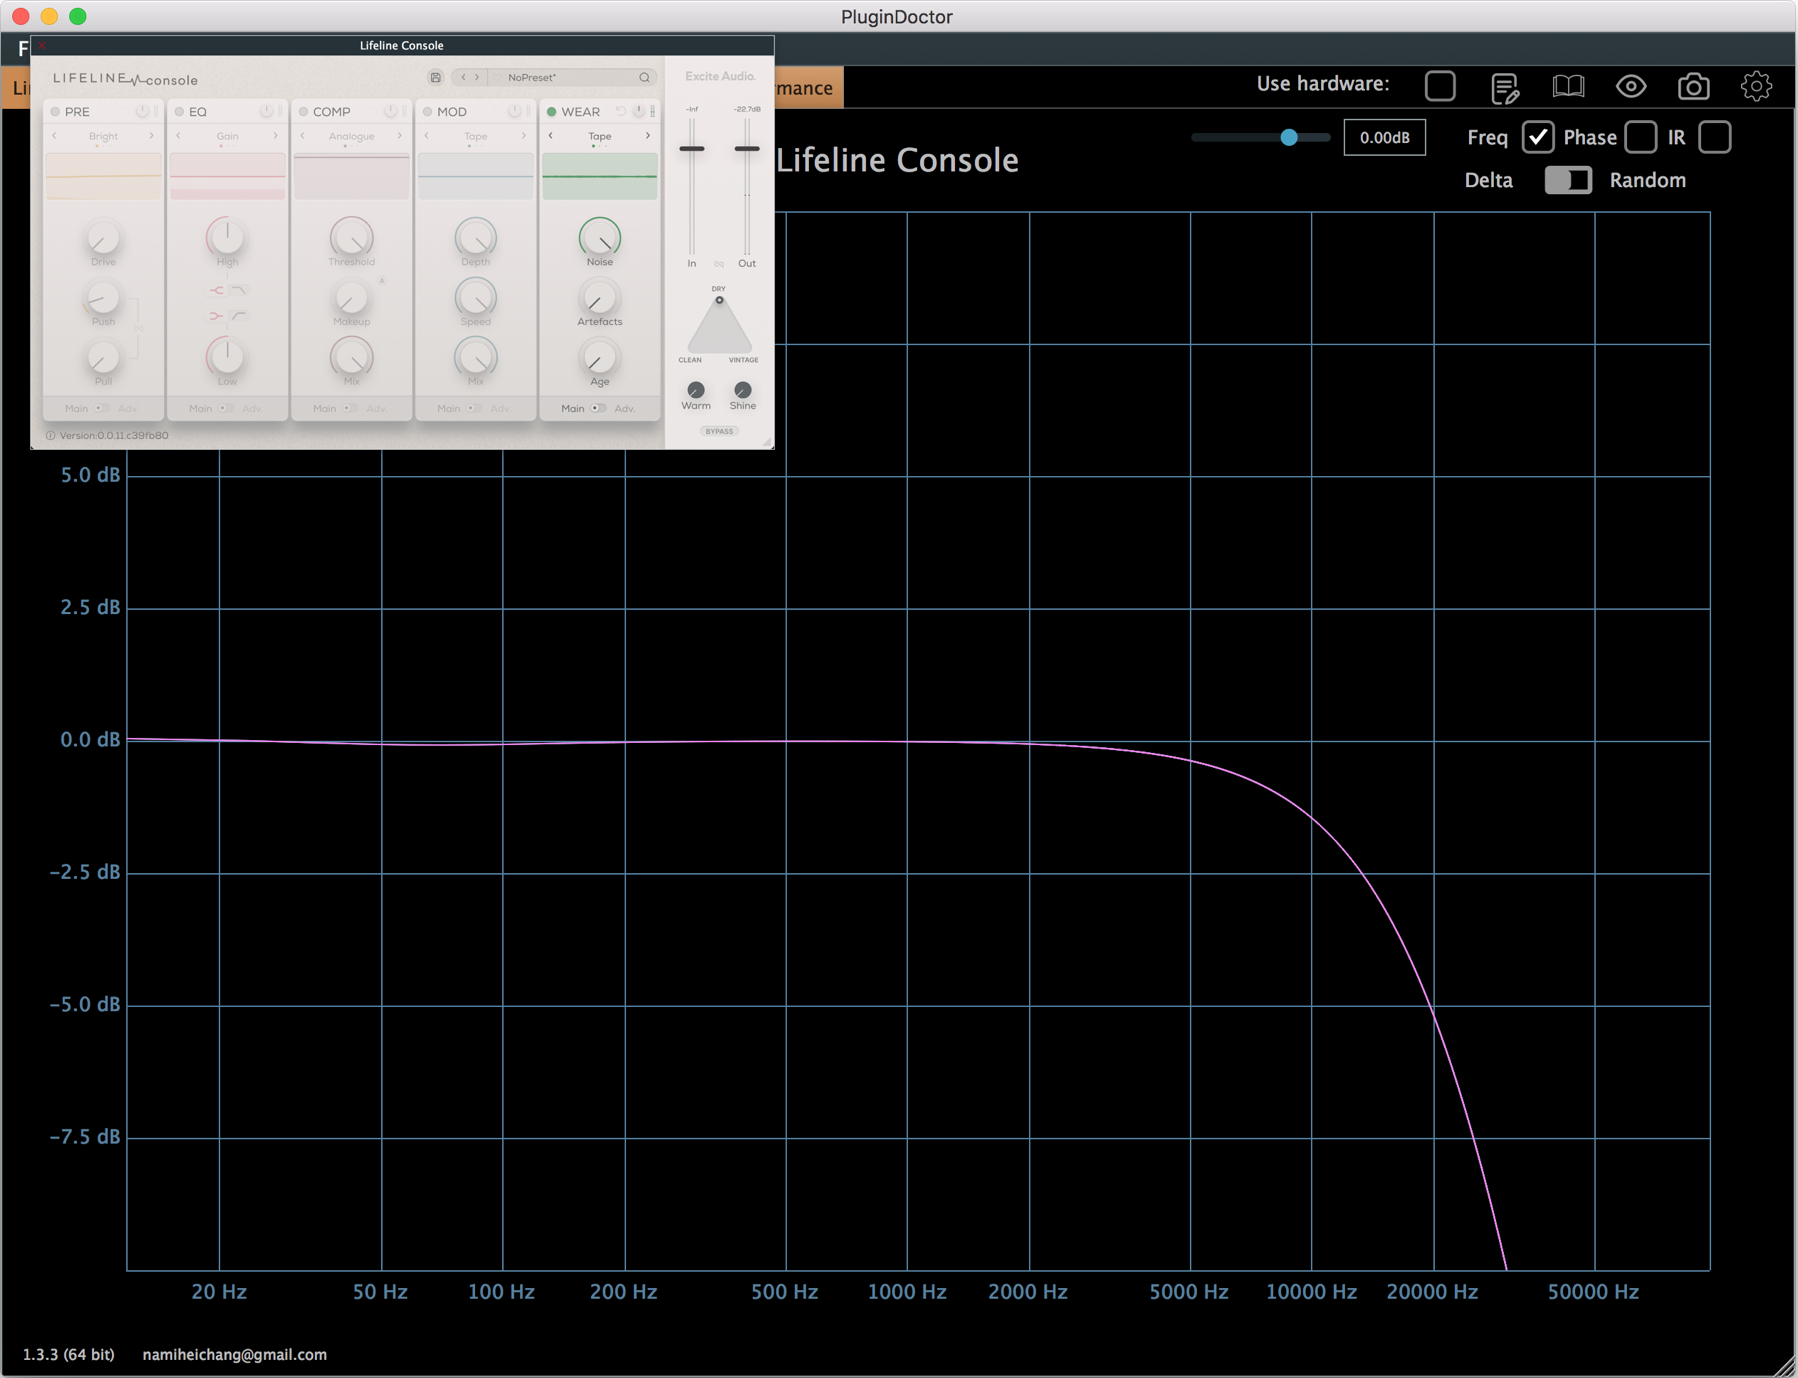1798x1378 pixels.
Task: Click the Shine knob
Action: click(742, 389)
